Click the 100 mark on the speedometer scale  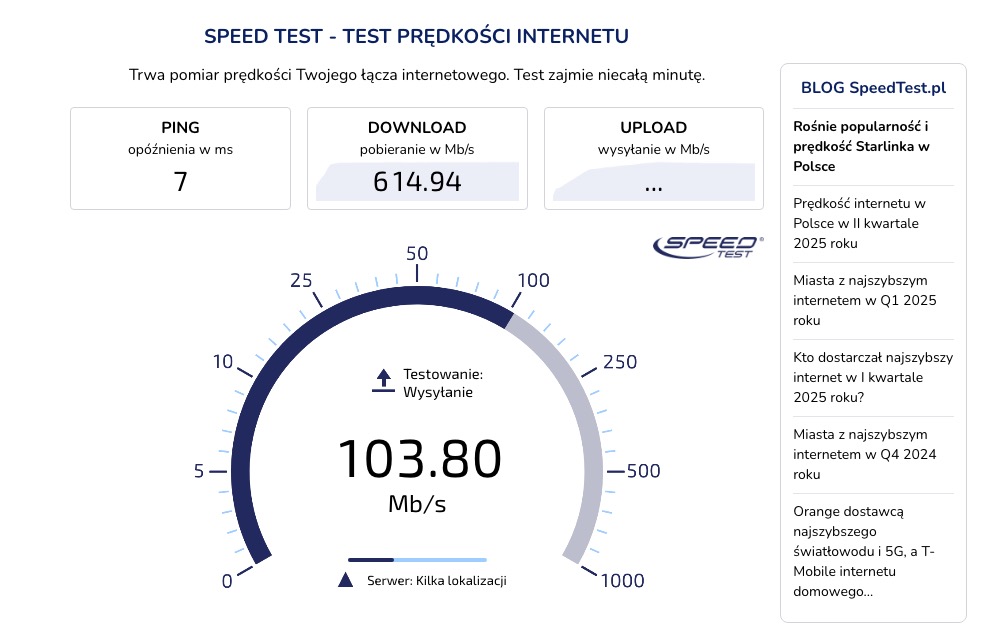pyautogui.click(x=533, y=281)
